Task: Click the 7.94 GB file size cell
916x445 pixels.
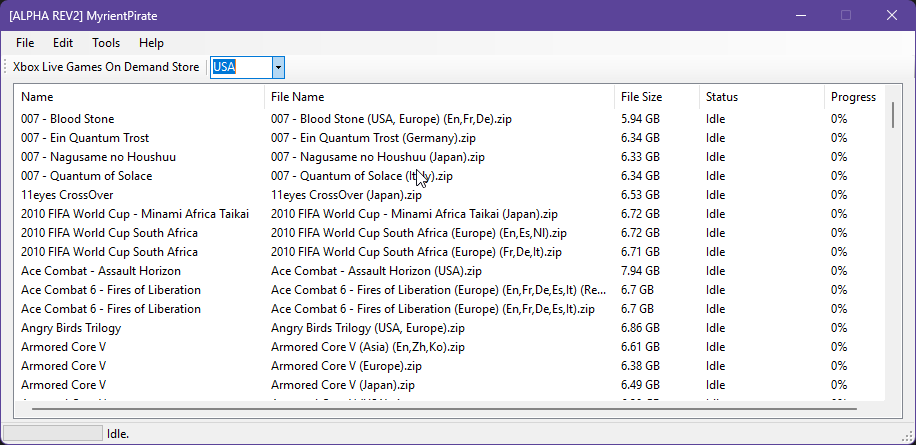Action: pos(640,271)
